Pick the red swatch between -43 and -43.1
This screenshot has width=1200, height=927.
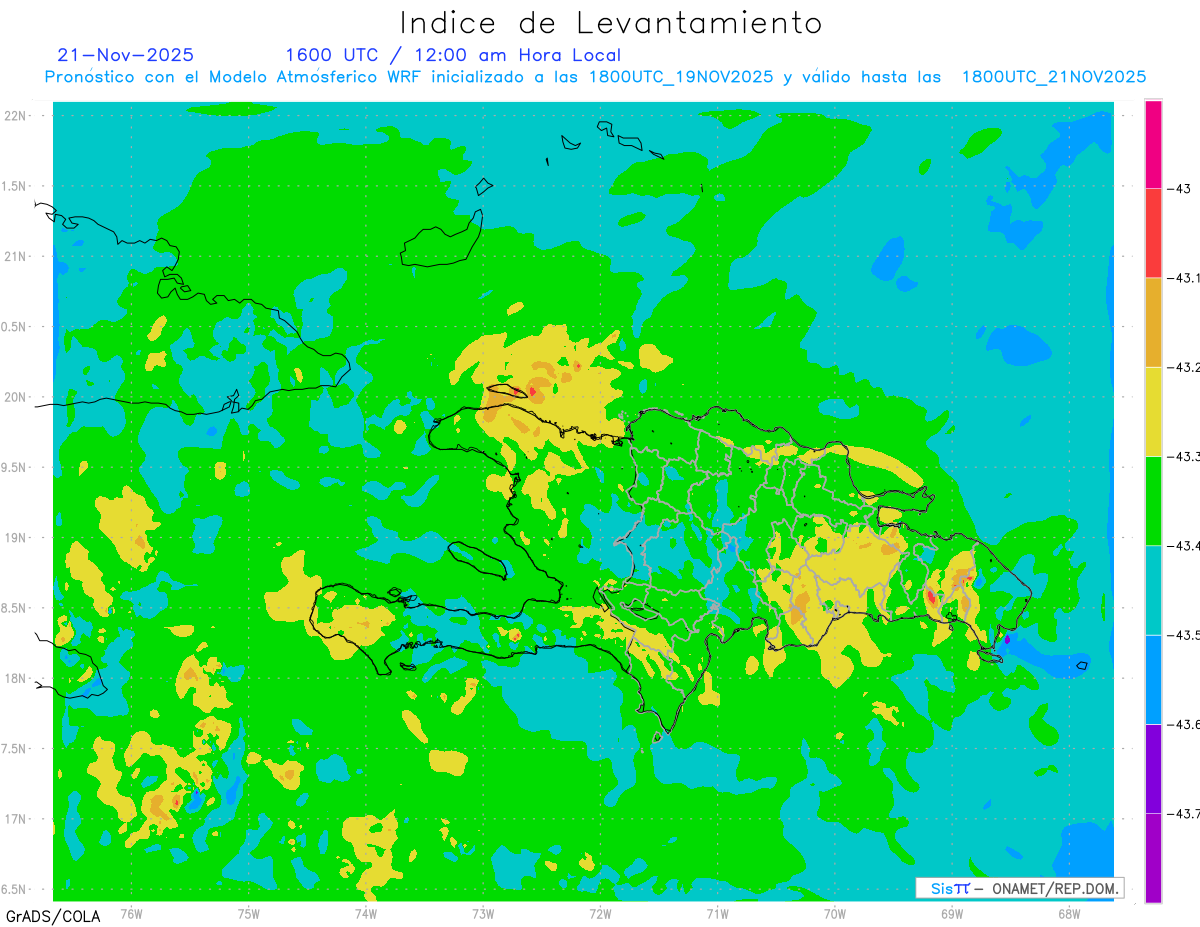point(1153,233)
